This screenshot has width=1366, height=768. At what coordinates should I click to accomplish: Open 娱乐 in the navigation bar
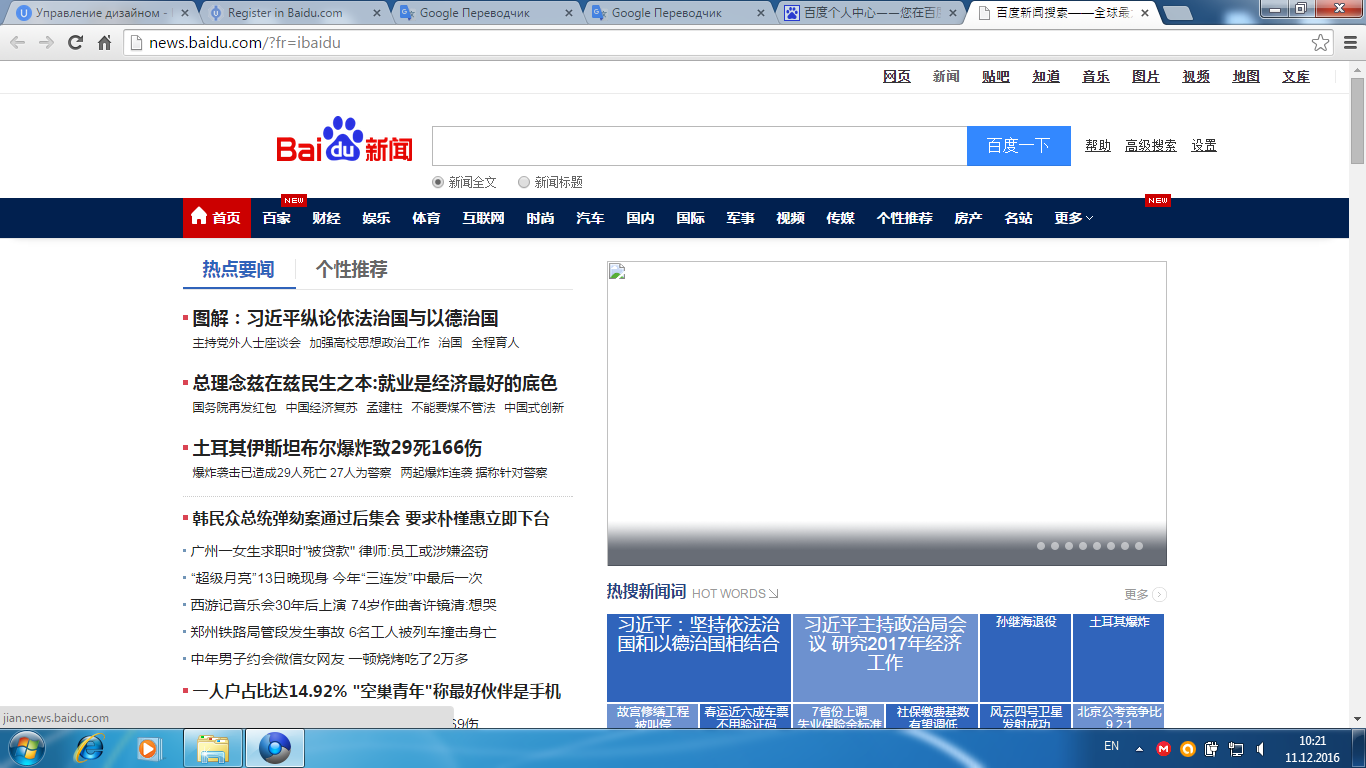coord(376,218)
